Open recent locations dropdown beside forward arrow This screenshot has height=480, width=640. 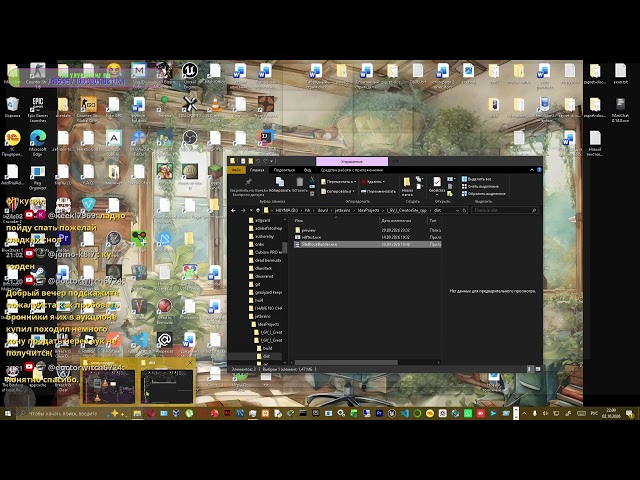pos(251,211)
